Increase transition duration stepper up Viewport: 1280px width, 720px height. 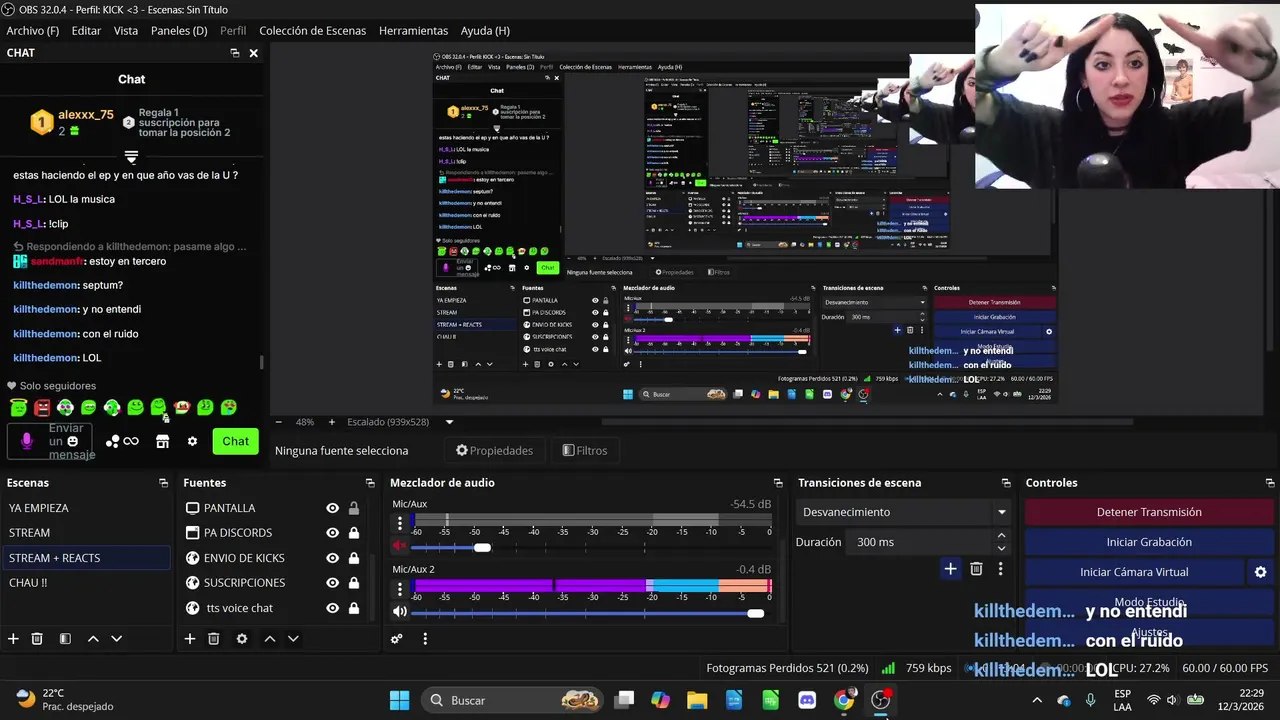(x=1001, y=536)
